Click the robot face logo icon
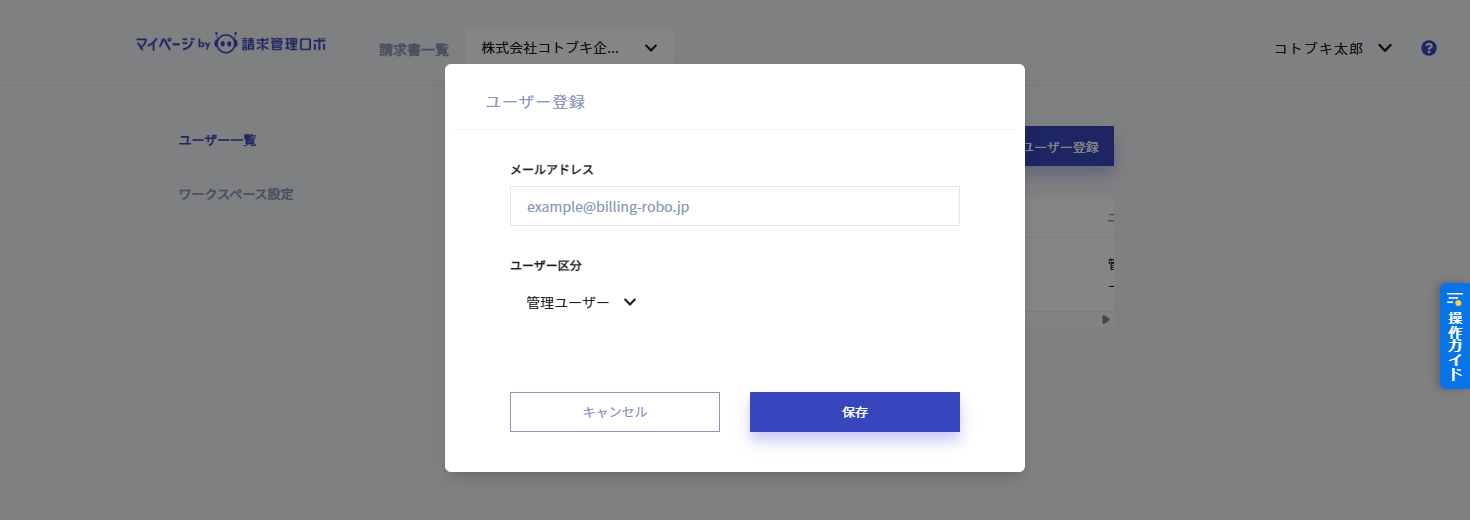 click(226, 44)
